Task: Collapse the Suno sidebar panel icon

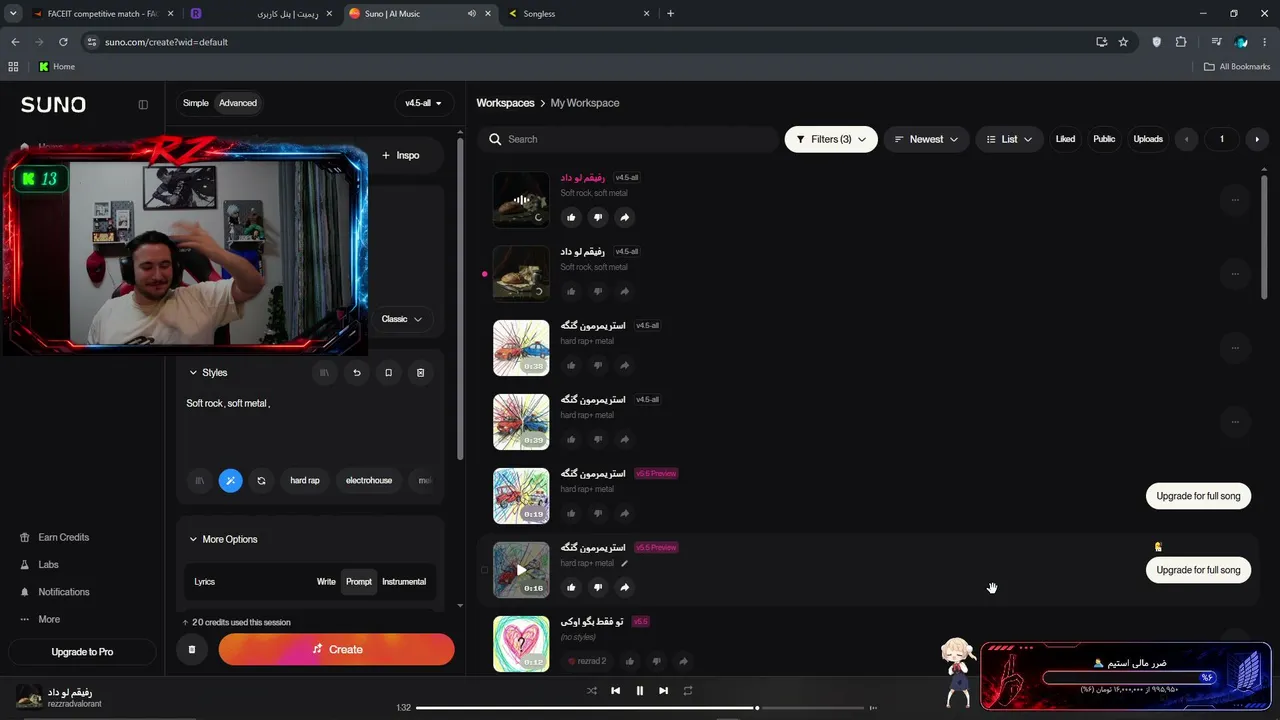Action: pyautogui.click(x=143, y=104)
